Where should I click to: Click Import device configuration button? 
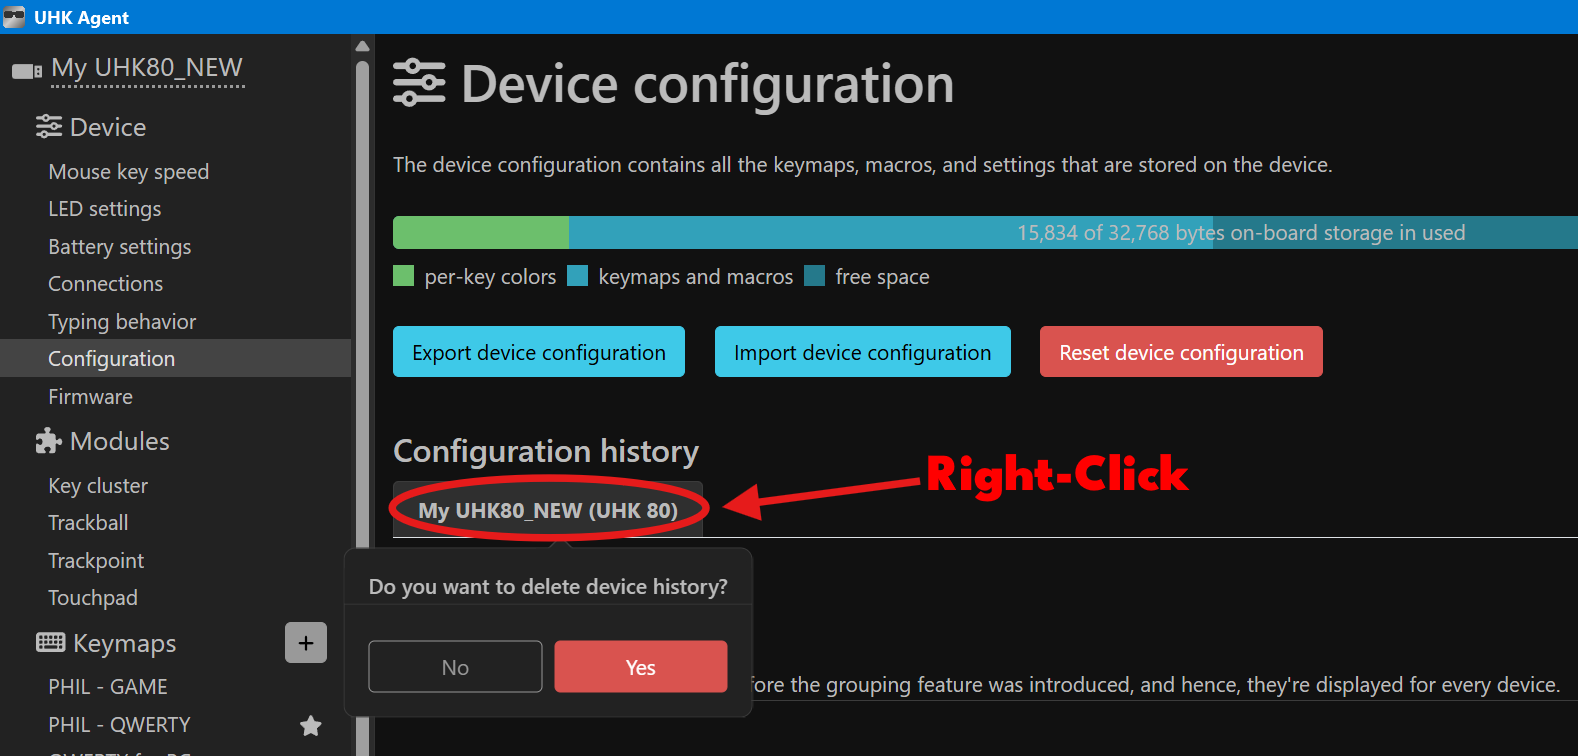point(862,352)
